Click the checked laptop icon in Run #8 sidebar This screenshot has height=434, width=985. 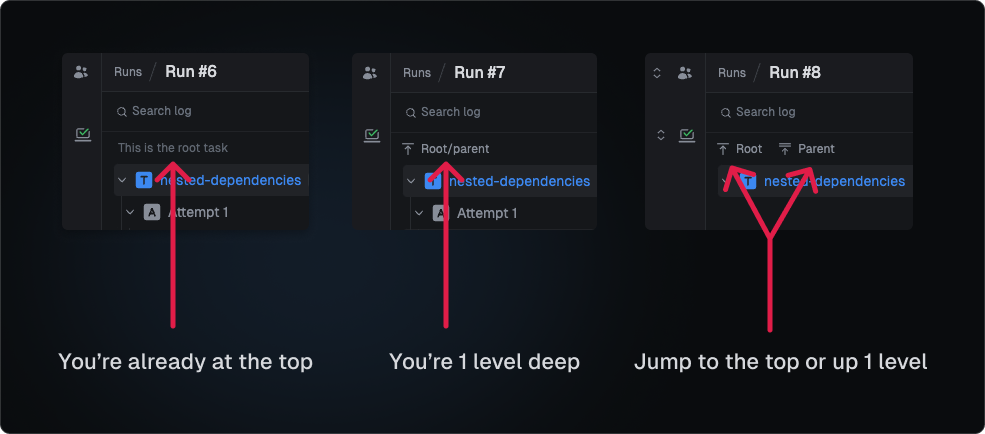click(687, 134)
